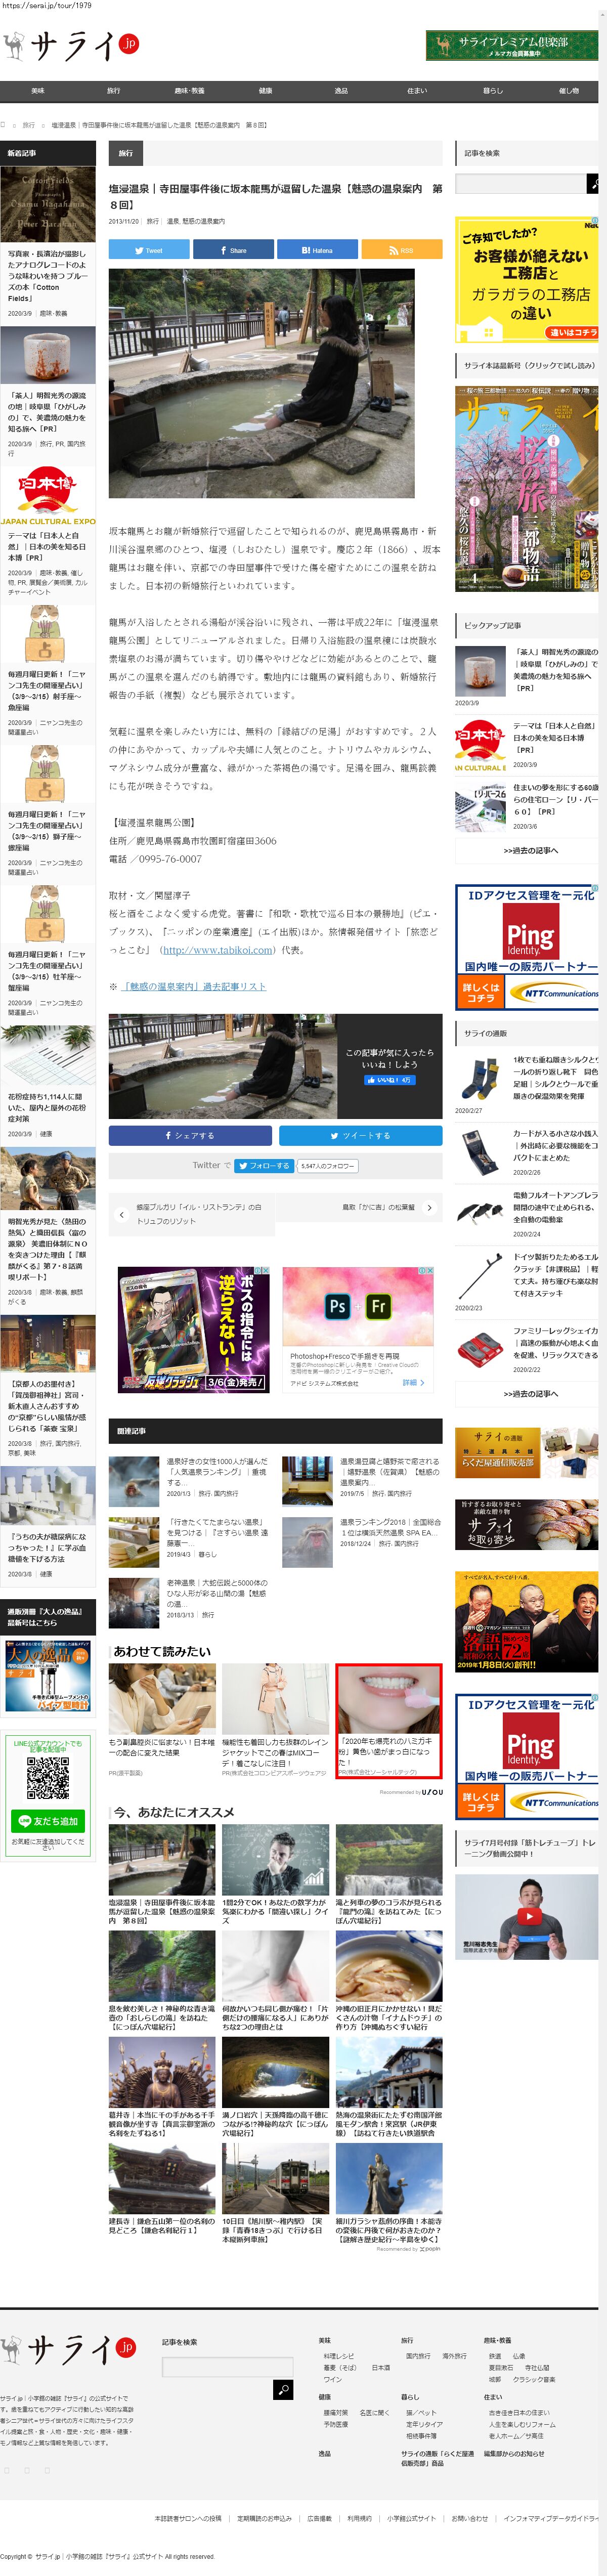Click the 友だち追加 LINE button
Image resolution: width=607 pixels, height=2576 pixels.
(48, 1821)
